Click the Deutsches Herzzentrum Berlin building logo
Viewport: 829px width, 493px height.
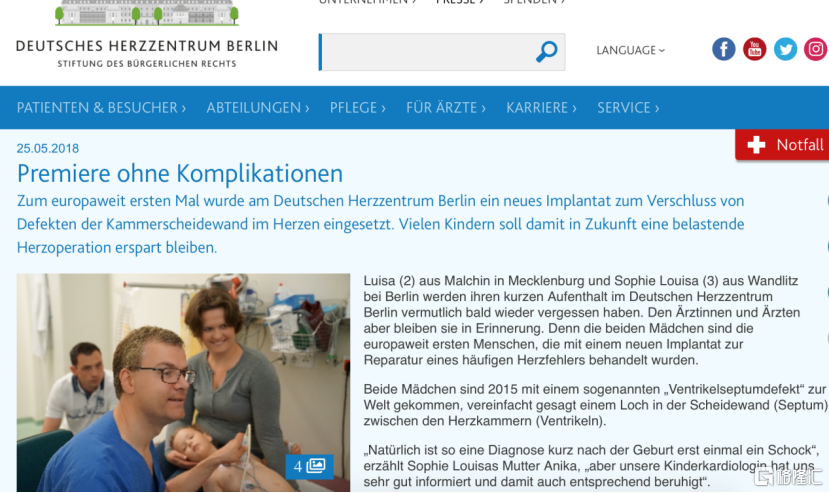point(146,13)
